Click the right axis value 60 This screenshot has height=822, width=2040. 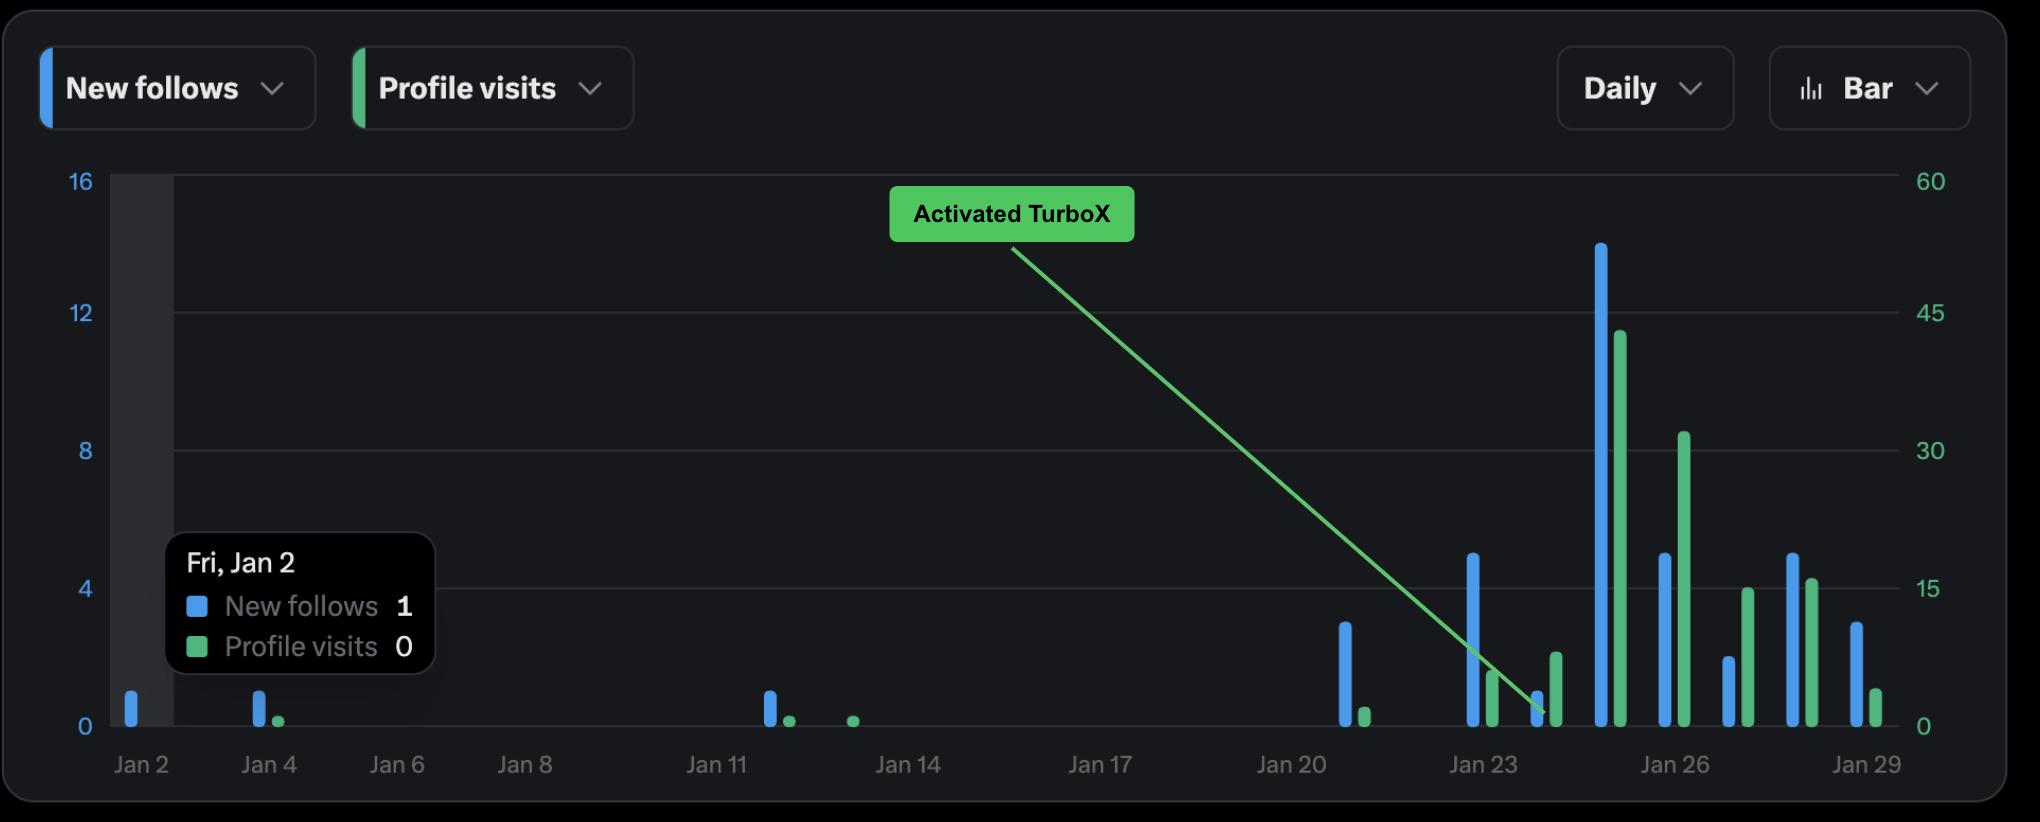(1930, 182)
